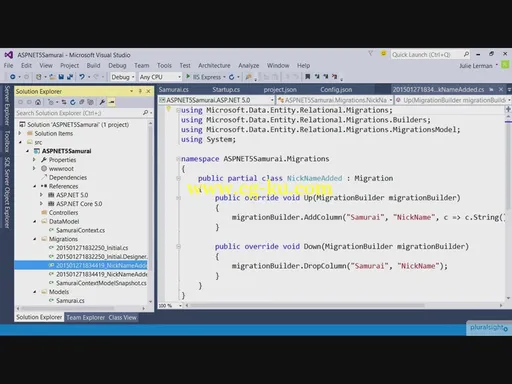This screenshot has height=384, width=512.
Task: Open the IIS Express options dropdown arrow
Action: pyautogui.click(x=224, y=77)
